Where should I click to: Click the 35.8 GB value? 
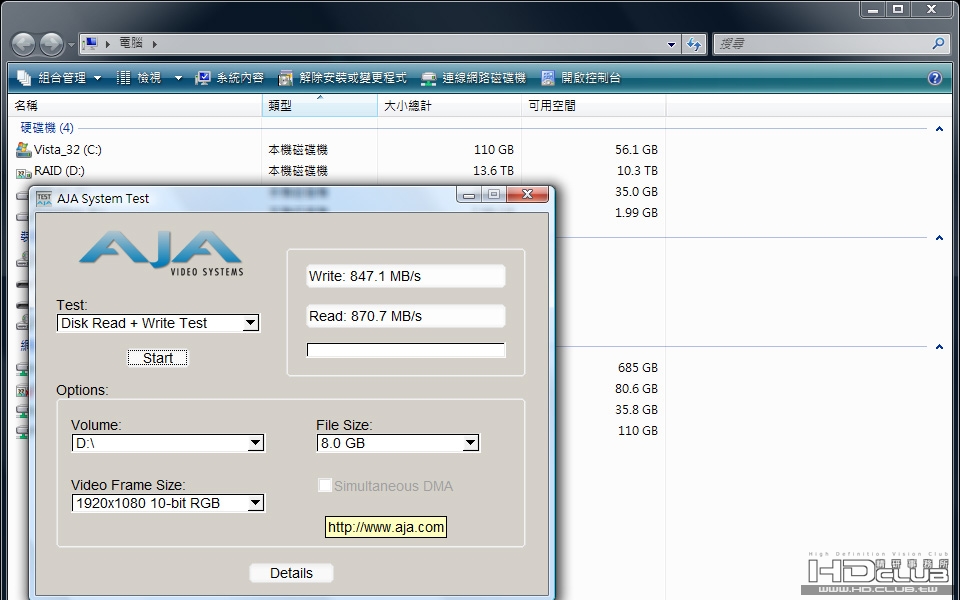(x=636, y=410)
